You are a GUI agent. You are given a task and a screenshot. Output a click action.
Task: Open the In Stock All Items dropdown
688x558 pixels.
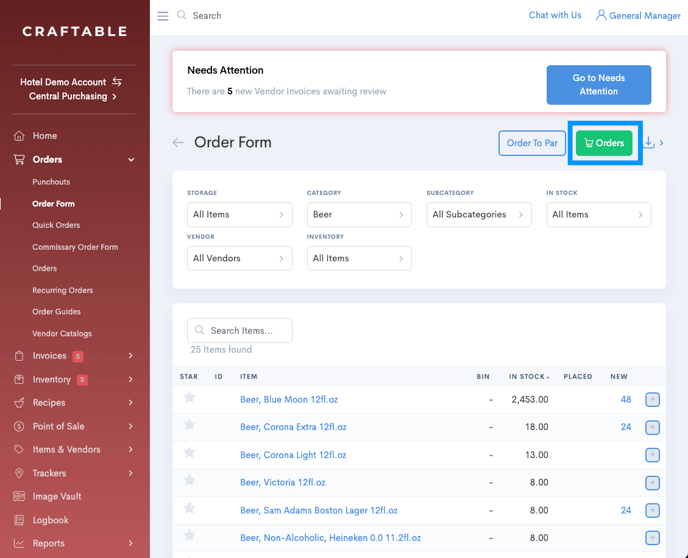[x=598, y=215]
